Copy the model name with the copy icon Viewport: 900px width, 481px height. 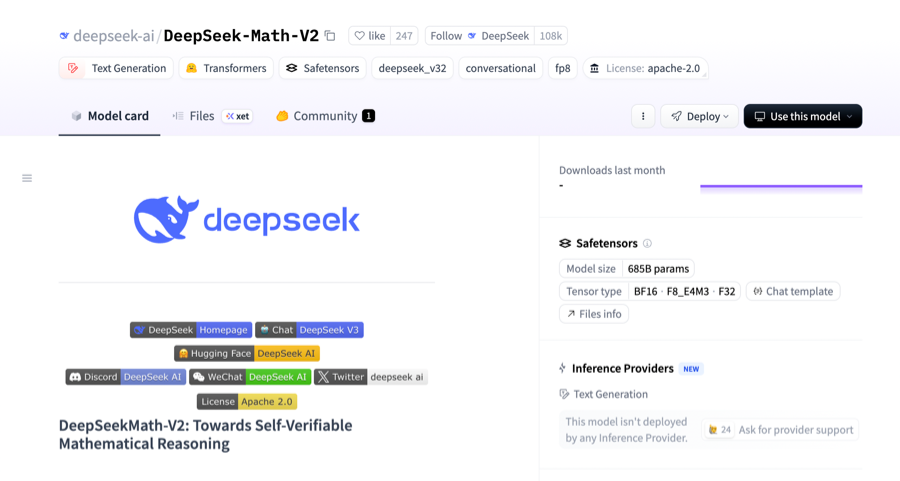coord(330,36)
